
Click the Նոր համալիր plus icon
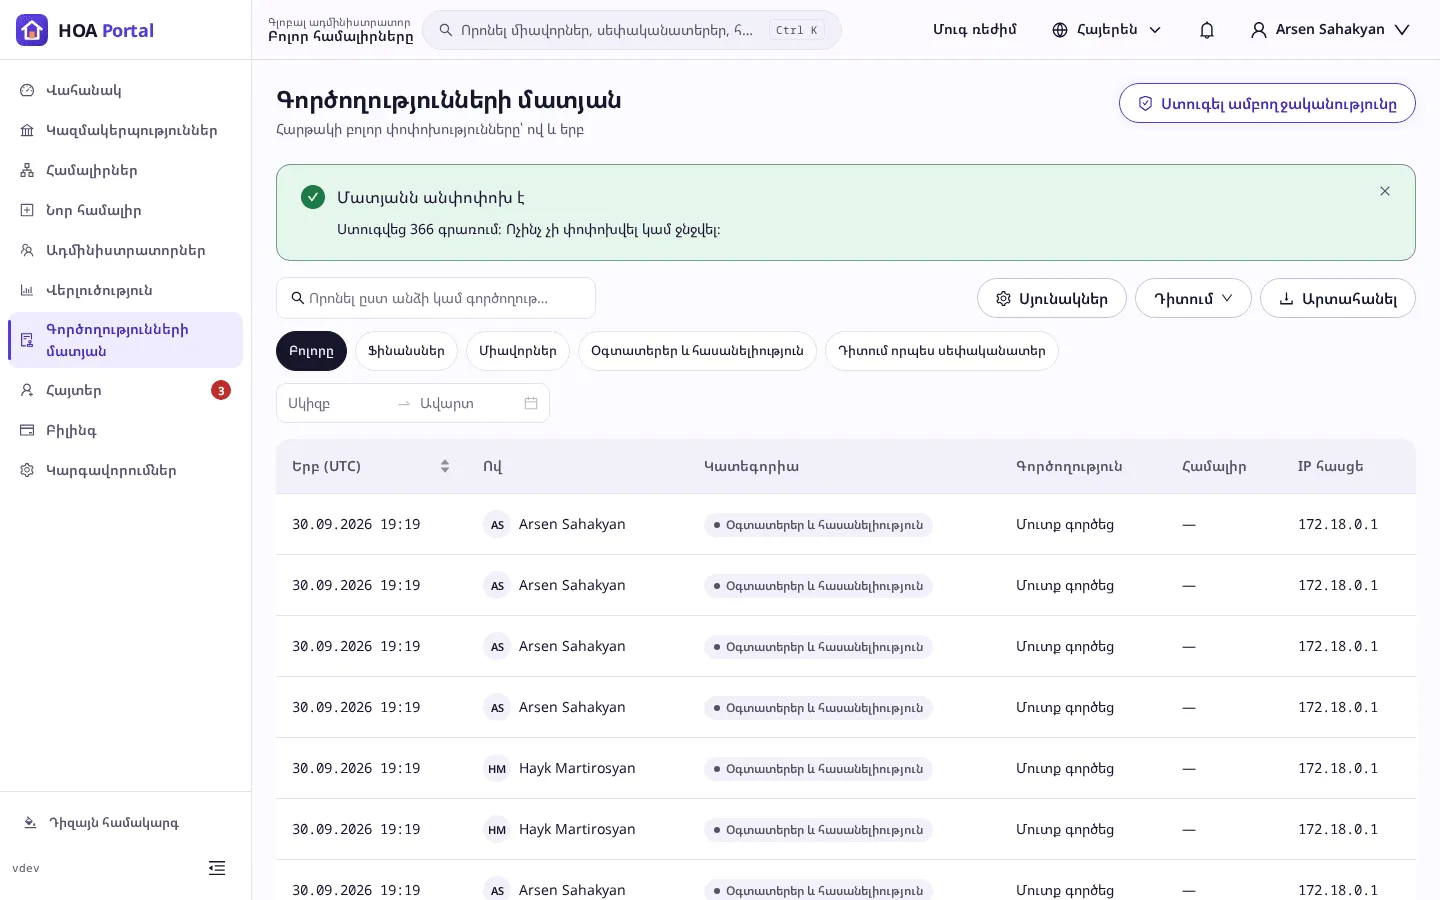pyautogui.click(x=27, y=210)
